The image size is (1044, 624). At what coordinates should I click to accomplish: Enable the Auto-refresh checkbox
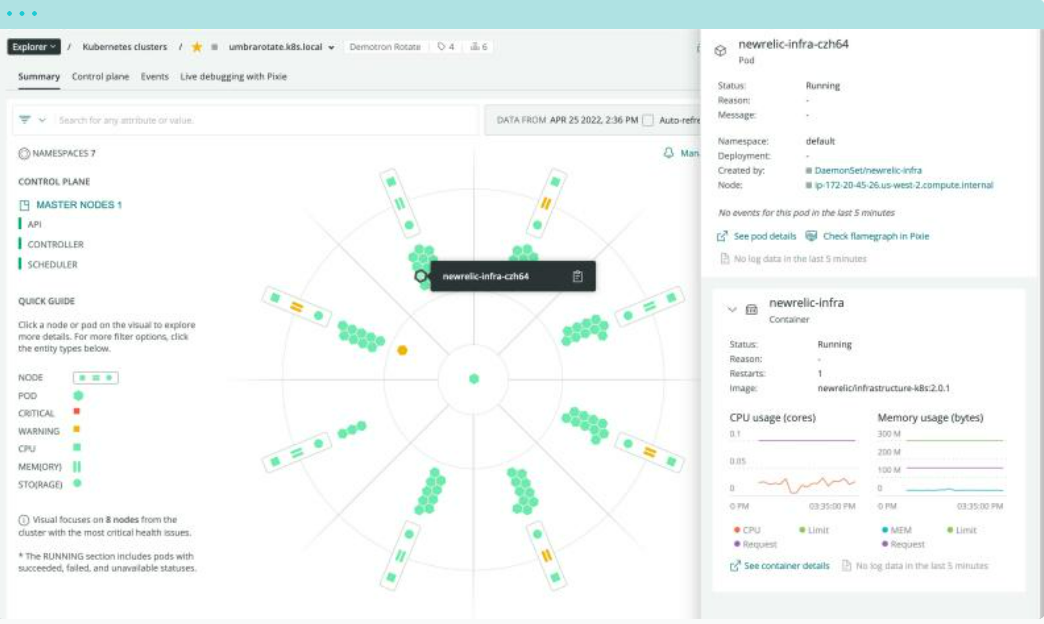pyautogui.click(x=648, y=121)
